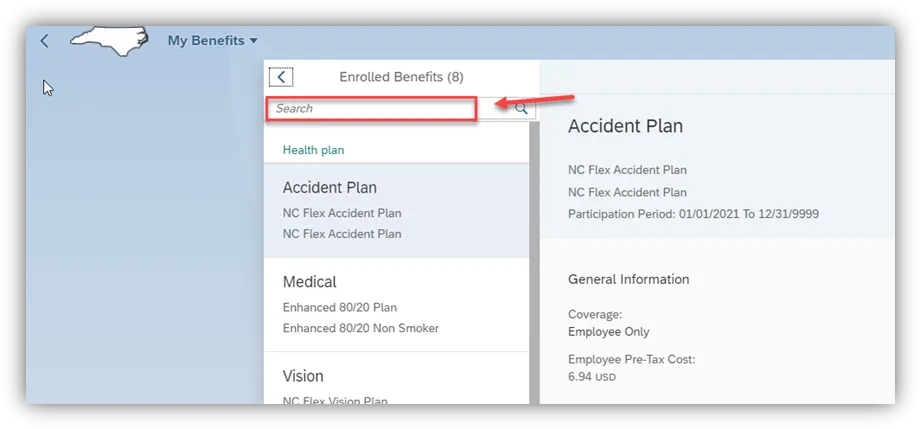This screenshot has width=920, height=429.
Task: Click the magnifying glass search icon
Action: (x=521, y=108)
